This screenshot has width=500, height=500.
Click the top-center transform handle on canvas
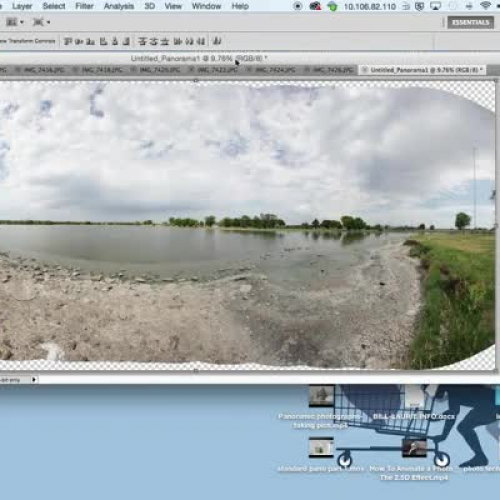pyautogui.click(x=196, y=80)
